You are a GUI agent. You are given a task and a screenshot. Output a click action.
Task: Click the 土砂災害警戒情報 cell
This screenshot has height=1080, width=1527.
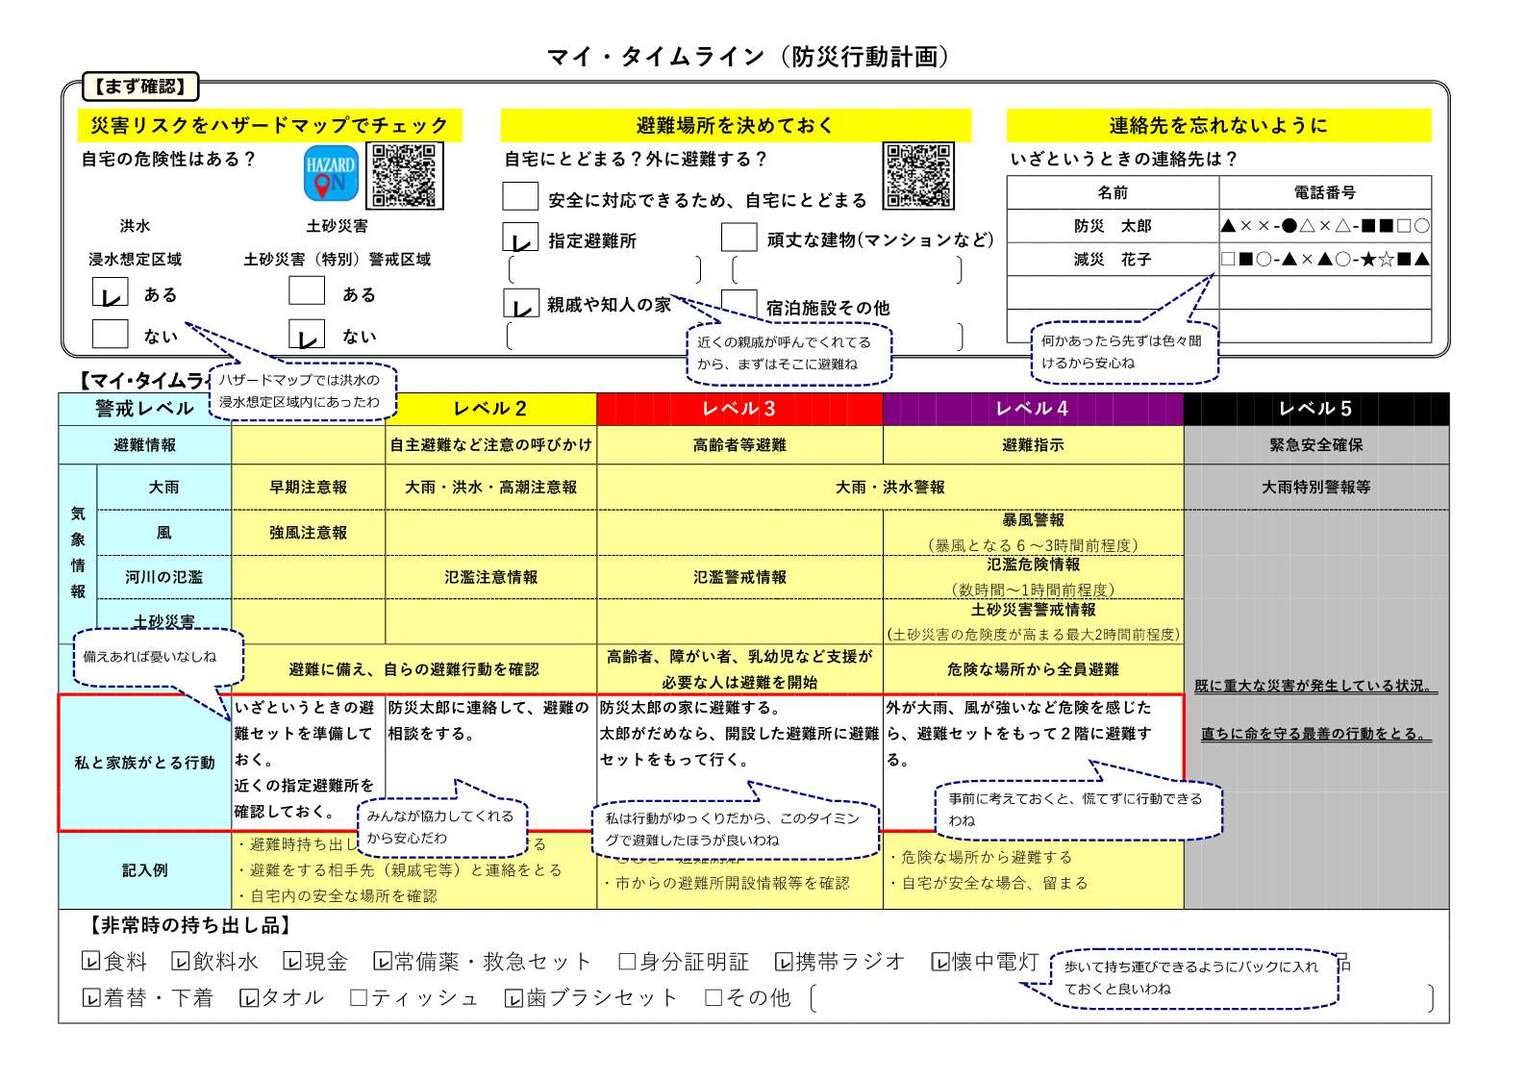pos(1033,621)
